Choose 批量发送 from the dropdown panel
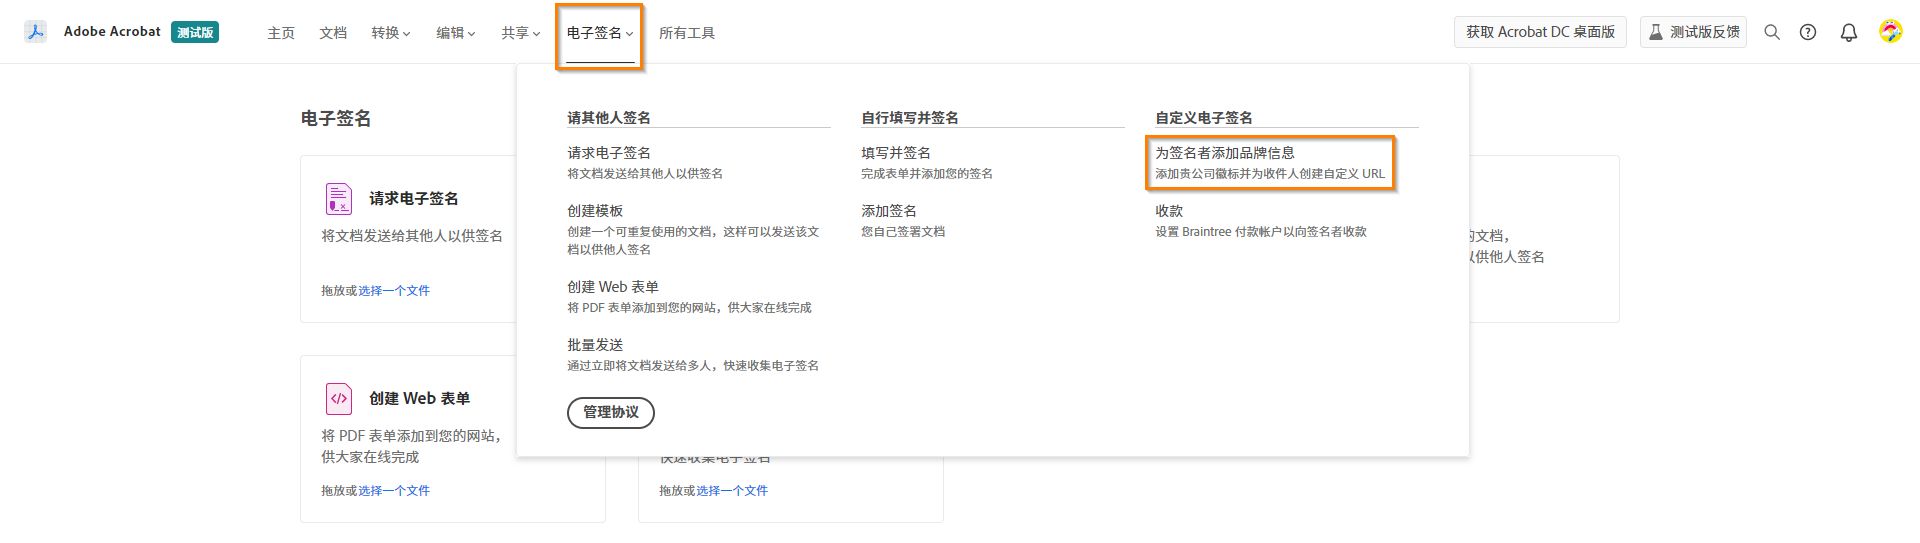 click(x=595, y=345)
